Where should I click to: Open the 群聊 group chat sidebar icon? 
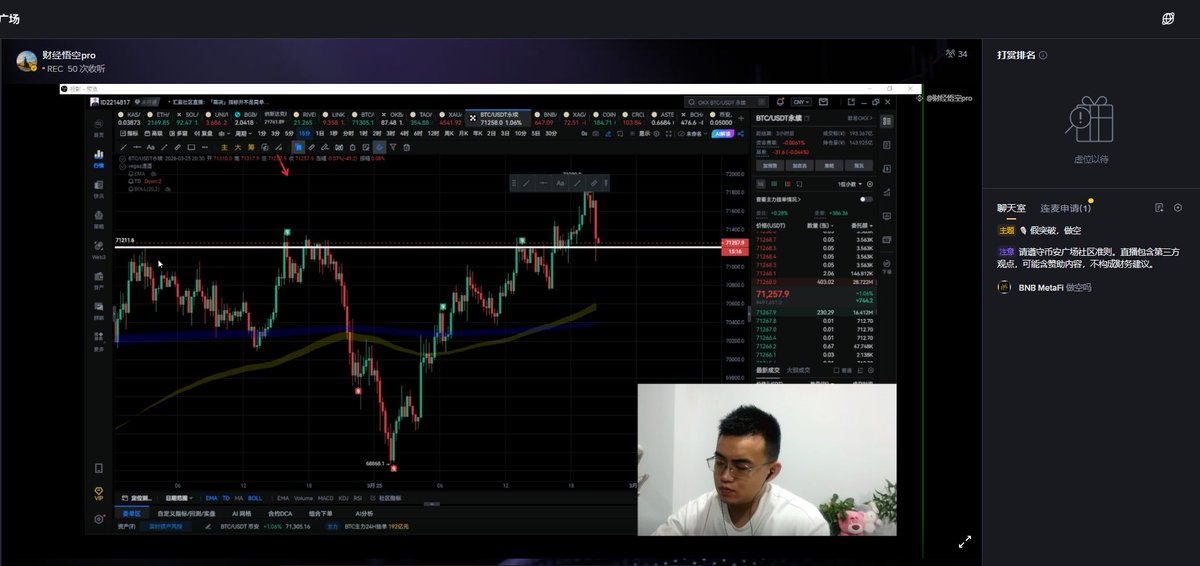pos(99,312)
